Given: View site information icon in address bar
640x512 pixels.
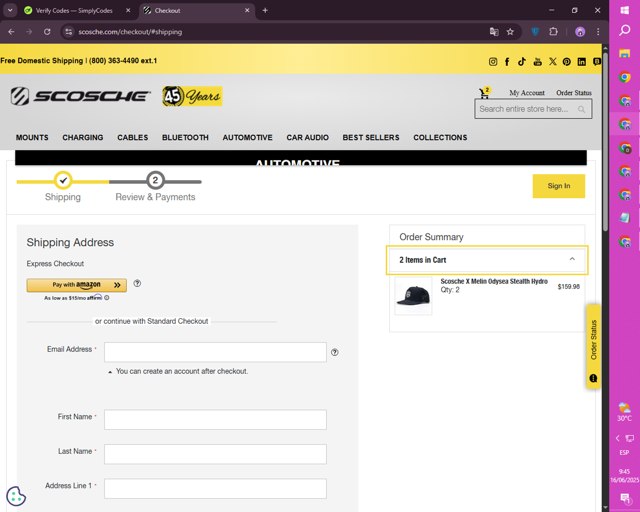Looking at the screenshot, I should tap(69, 32).
